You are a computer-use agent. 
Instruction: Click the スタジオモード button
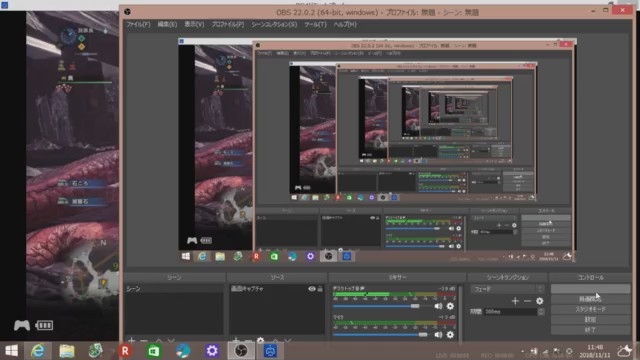coord(590,309)
